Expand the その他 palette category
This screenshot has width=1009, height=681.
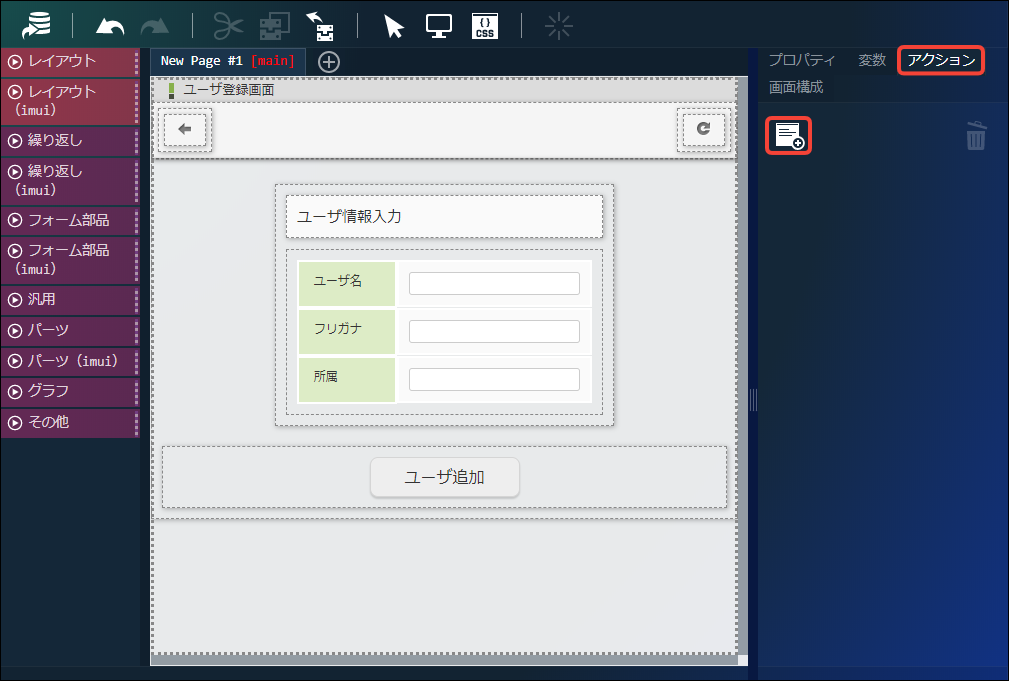[69, 422]
